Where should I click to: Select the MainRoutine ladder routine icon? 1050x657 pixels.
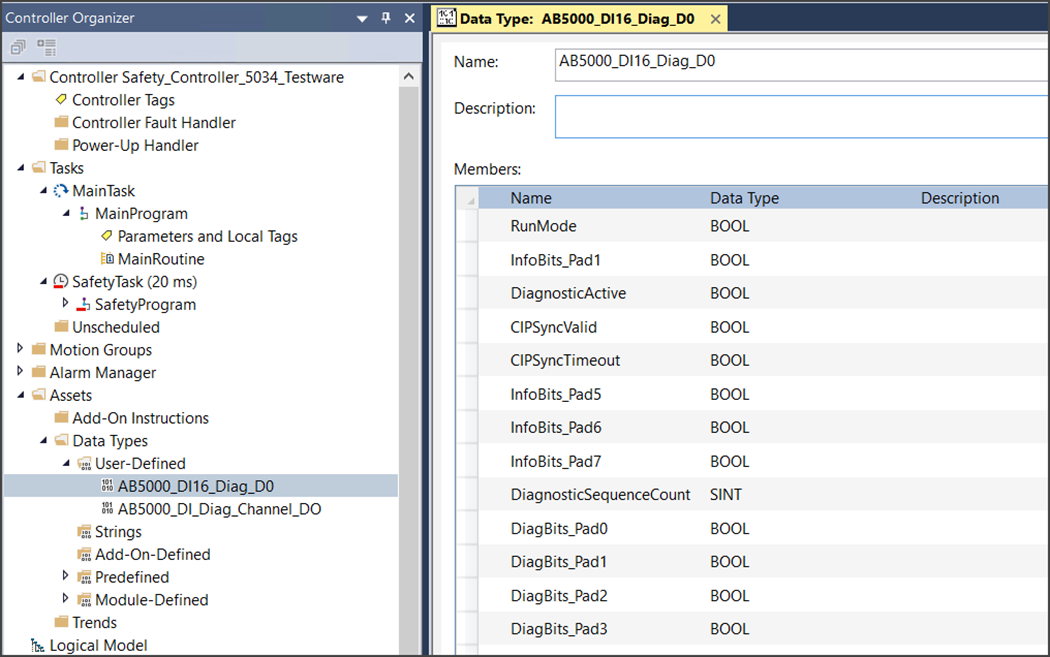tap(107, 259)
